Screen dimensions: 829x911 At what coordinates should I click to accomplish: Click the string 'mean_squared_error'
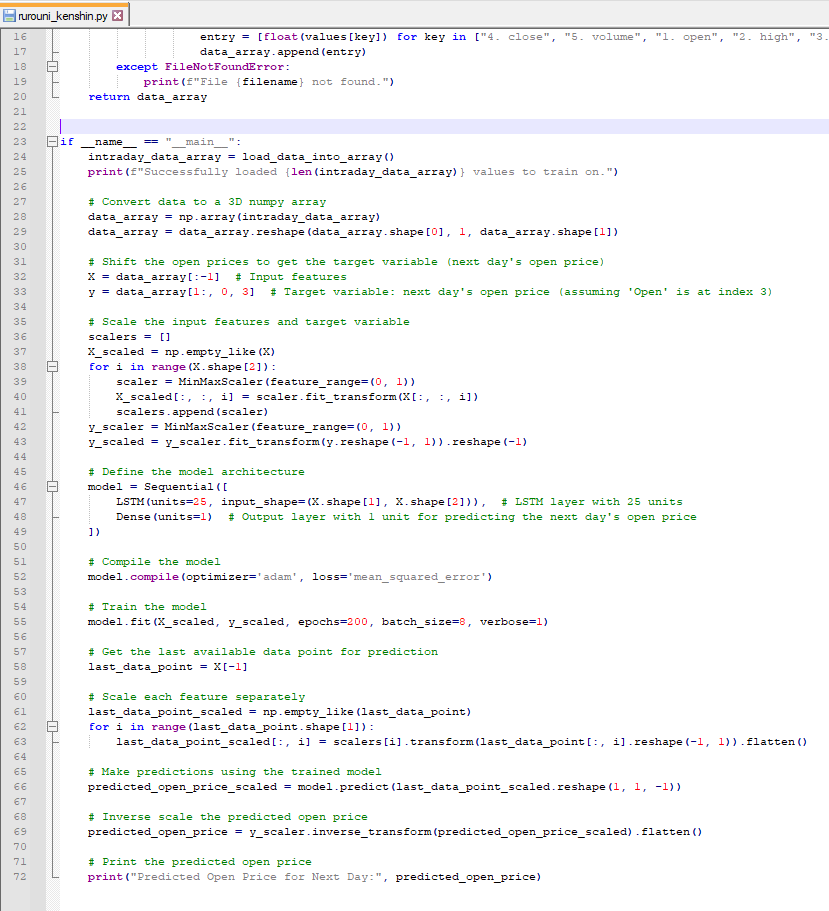click(x=417, y=577)
